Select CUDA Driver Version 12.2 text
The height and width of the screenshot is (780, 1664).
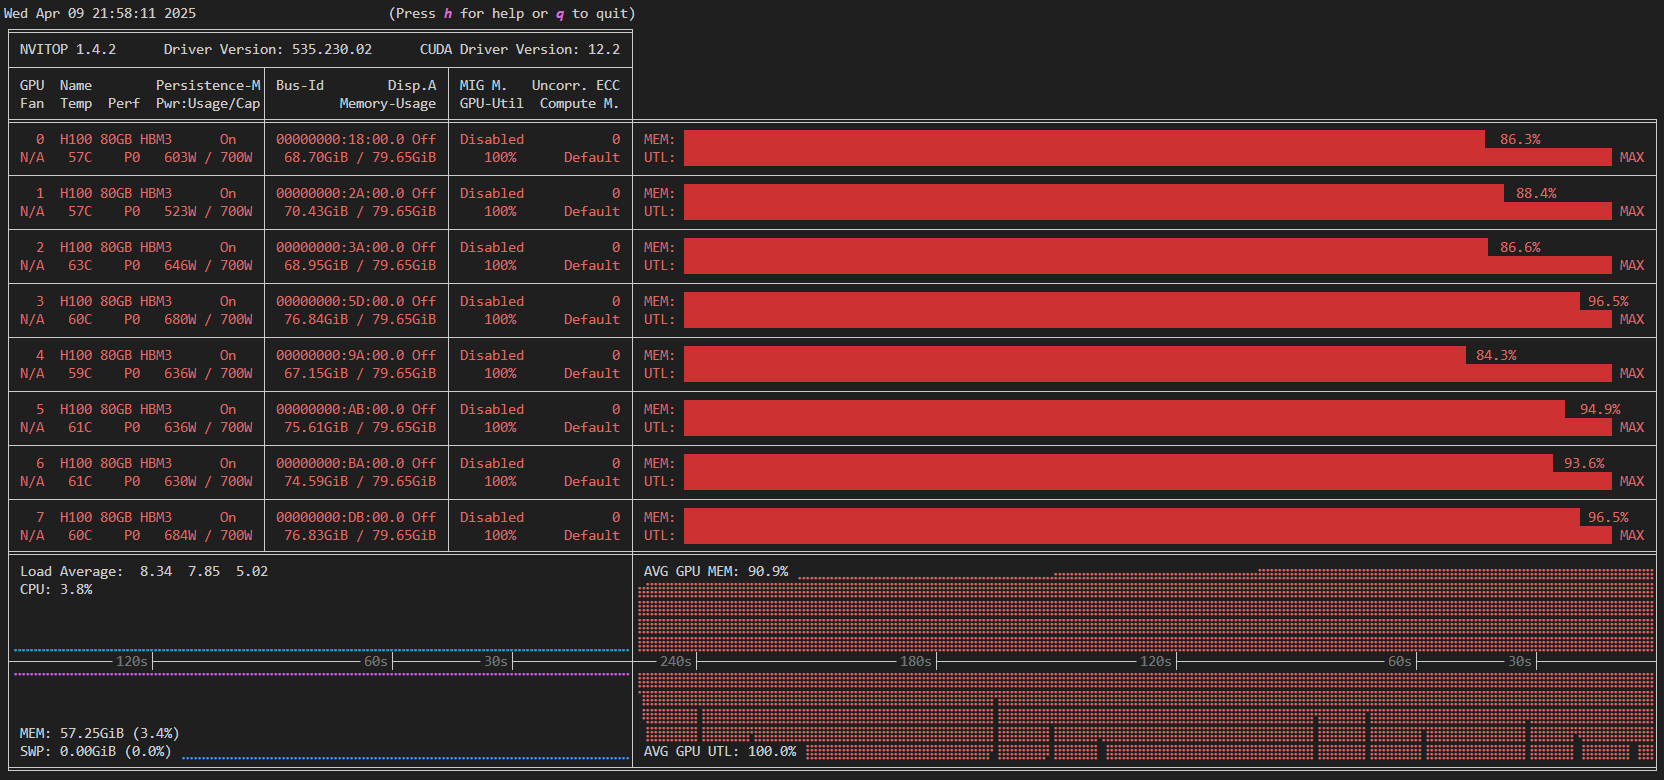click(x=520, y=49)
